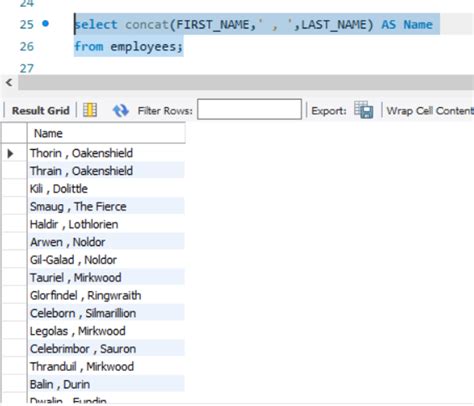Screen dimensions: 474x406
Task: Select the Gil-Galad , Noldor cell
Action: point(106,260)
